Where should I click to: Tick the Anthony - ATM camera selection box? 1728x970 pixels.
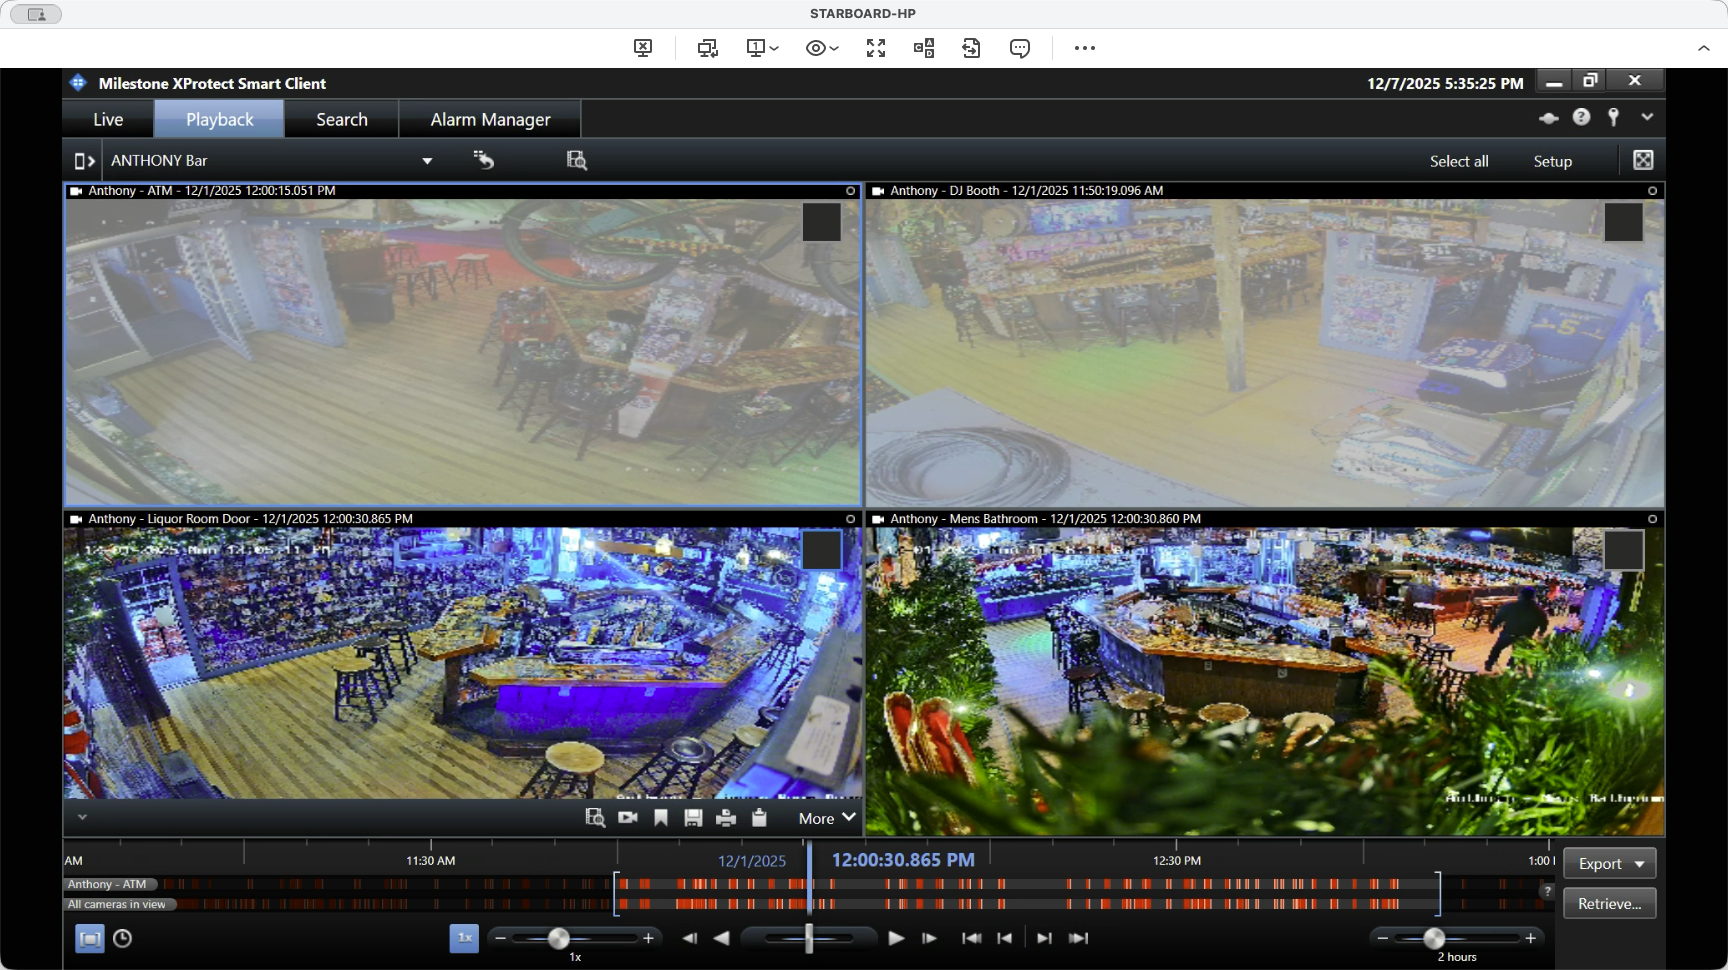(821, 222)
